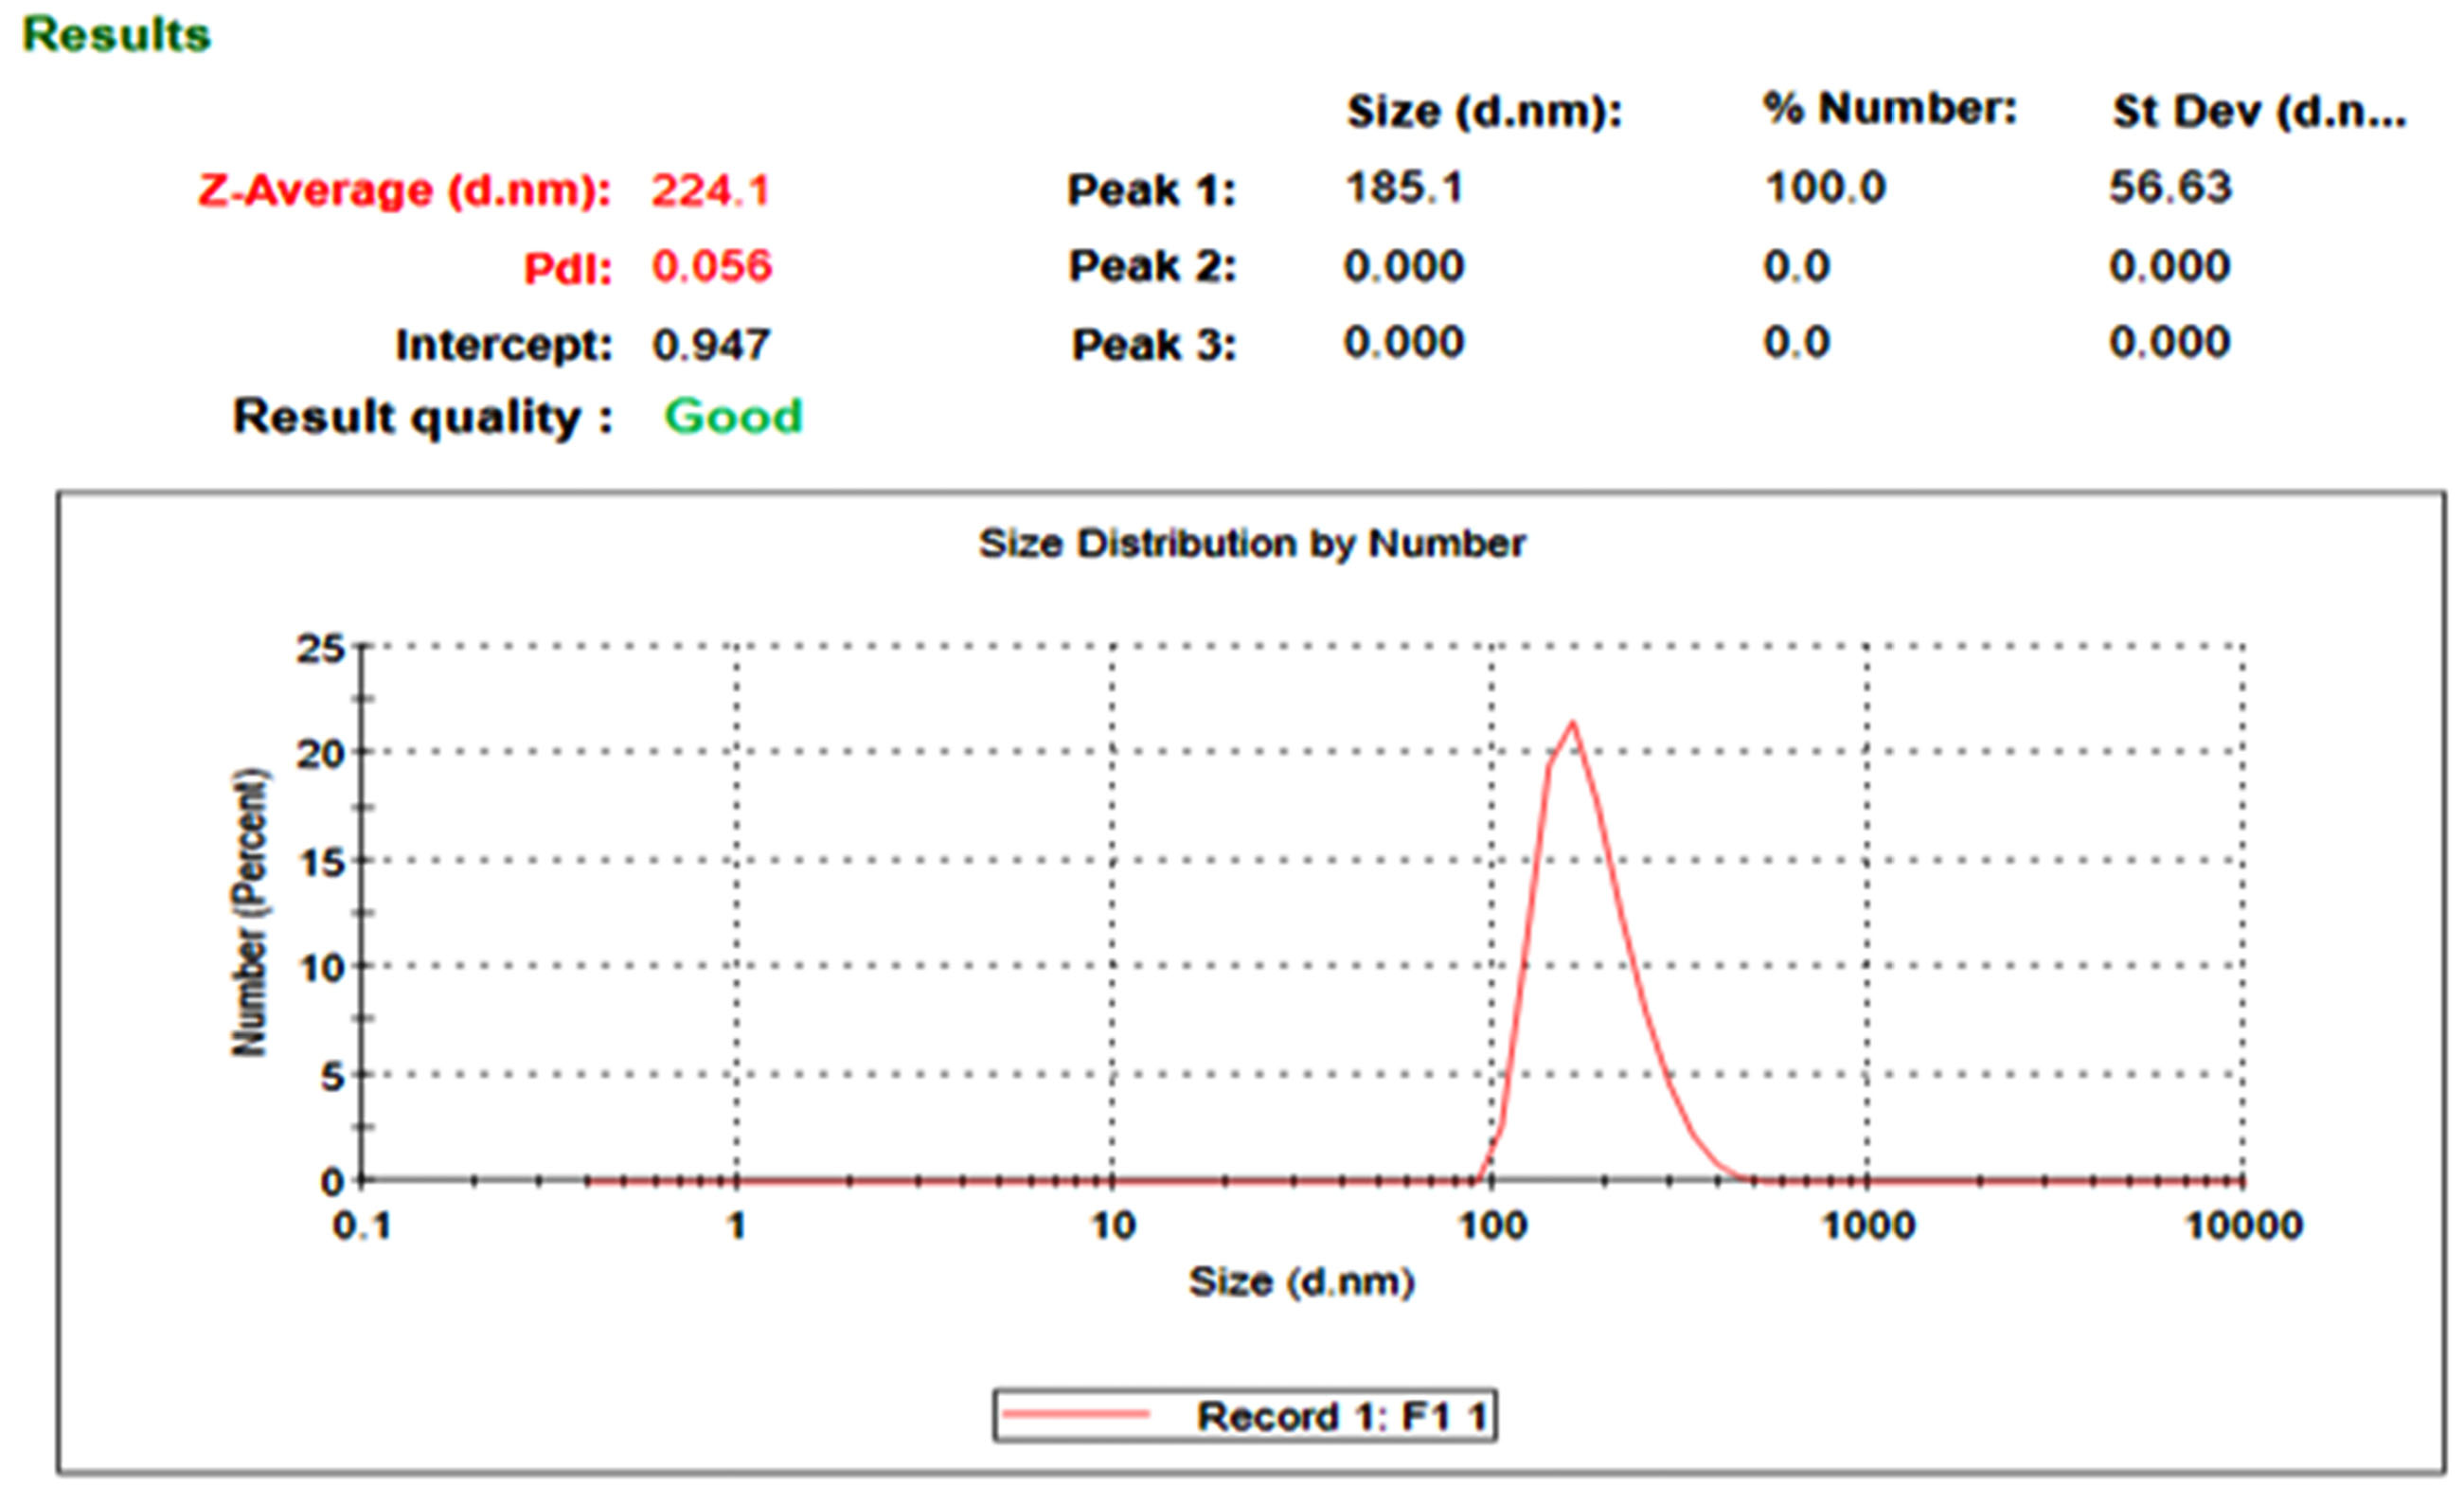Click the Z-Average value 224.1
Screen dimensions: 2464x1503
coord(710,190)
